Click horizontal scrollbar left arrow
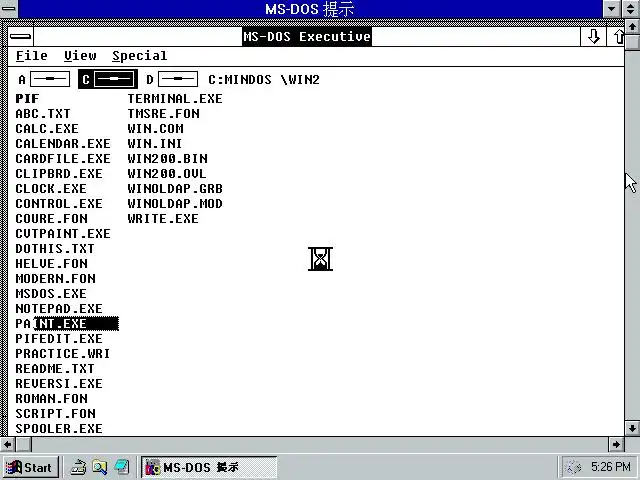 click(7, 444)
